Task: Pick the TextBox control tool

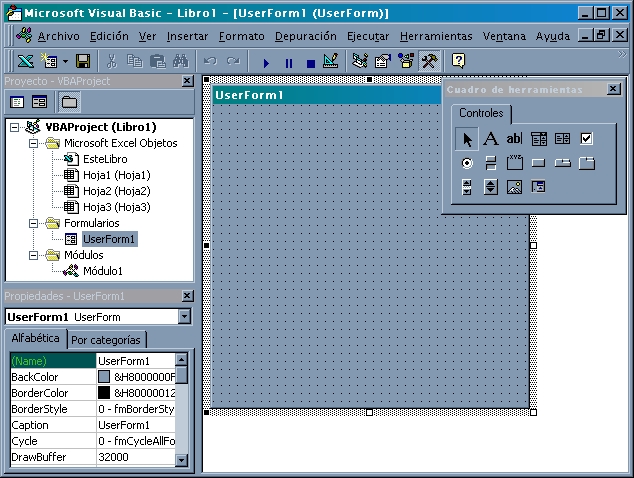Action: tap(514, 139)
